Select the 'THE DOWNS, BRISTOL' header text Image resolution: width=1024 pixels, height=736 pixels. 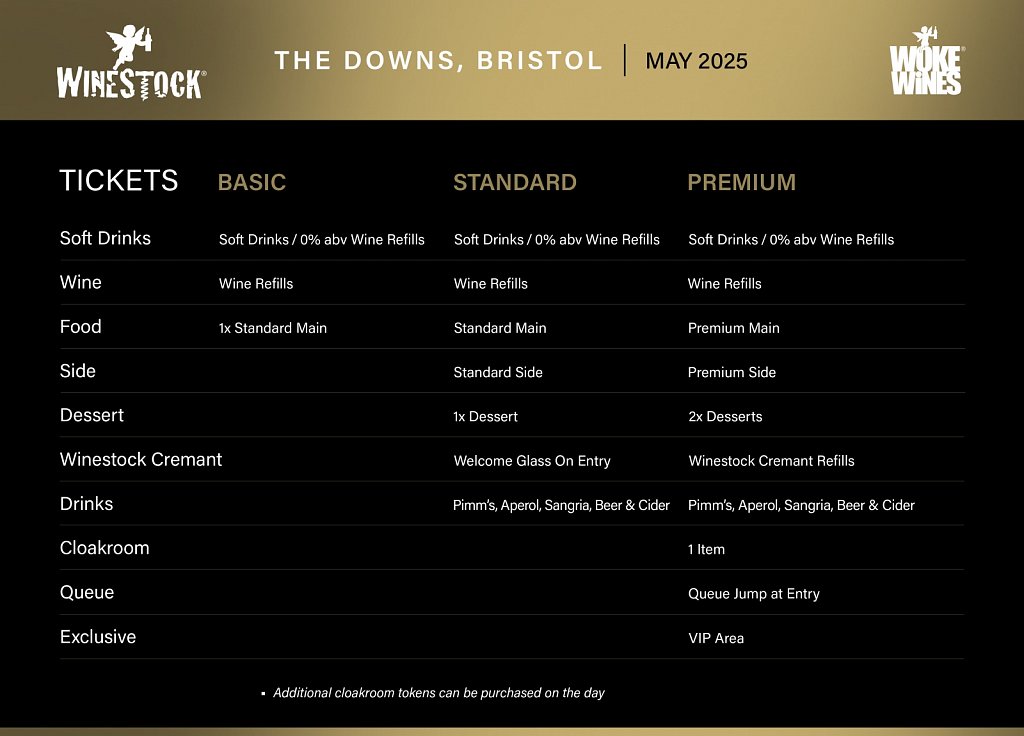[x=438, y=61]
